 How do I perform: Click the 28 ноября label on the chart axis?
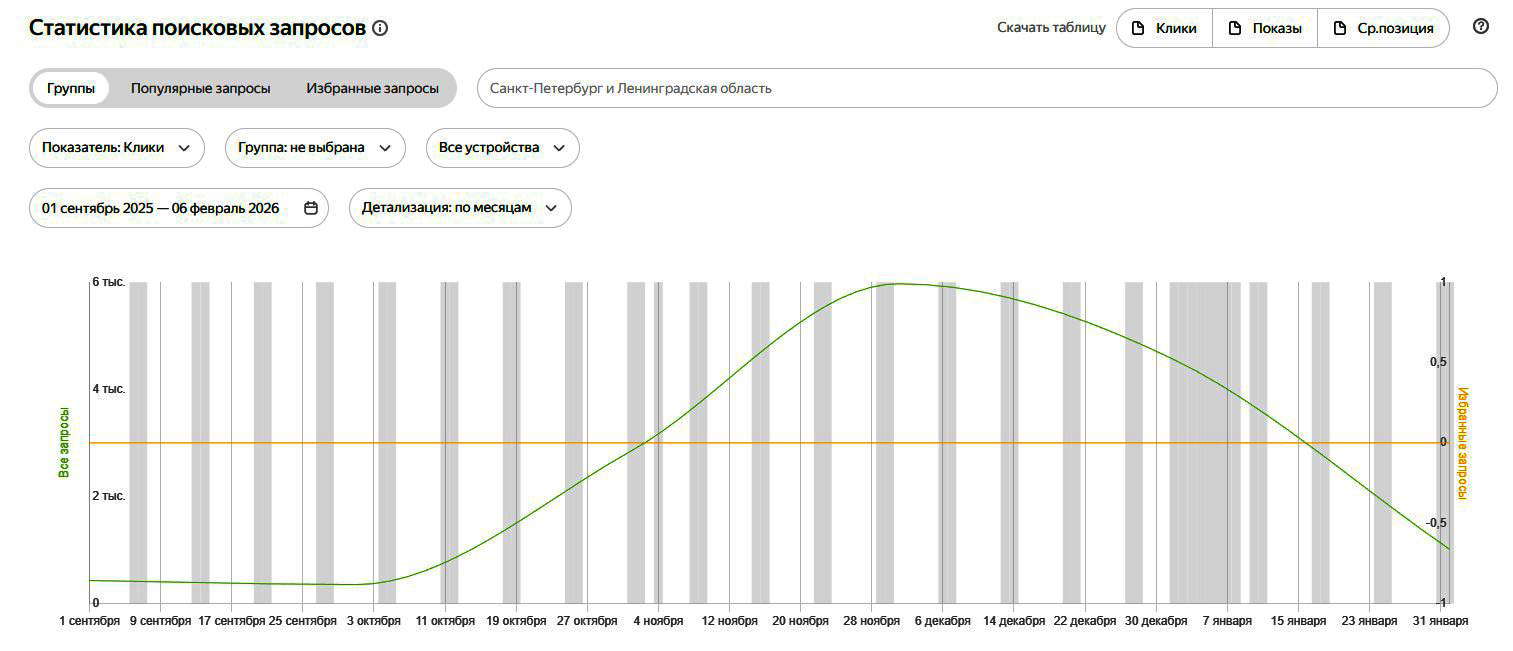click(872, 621)
